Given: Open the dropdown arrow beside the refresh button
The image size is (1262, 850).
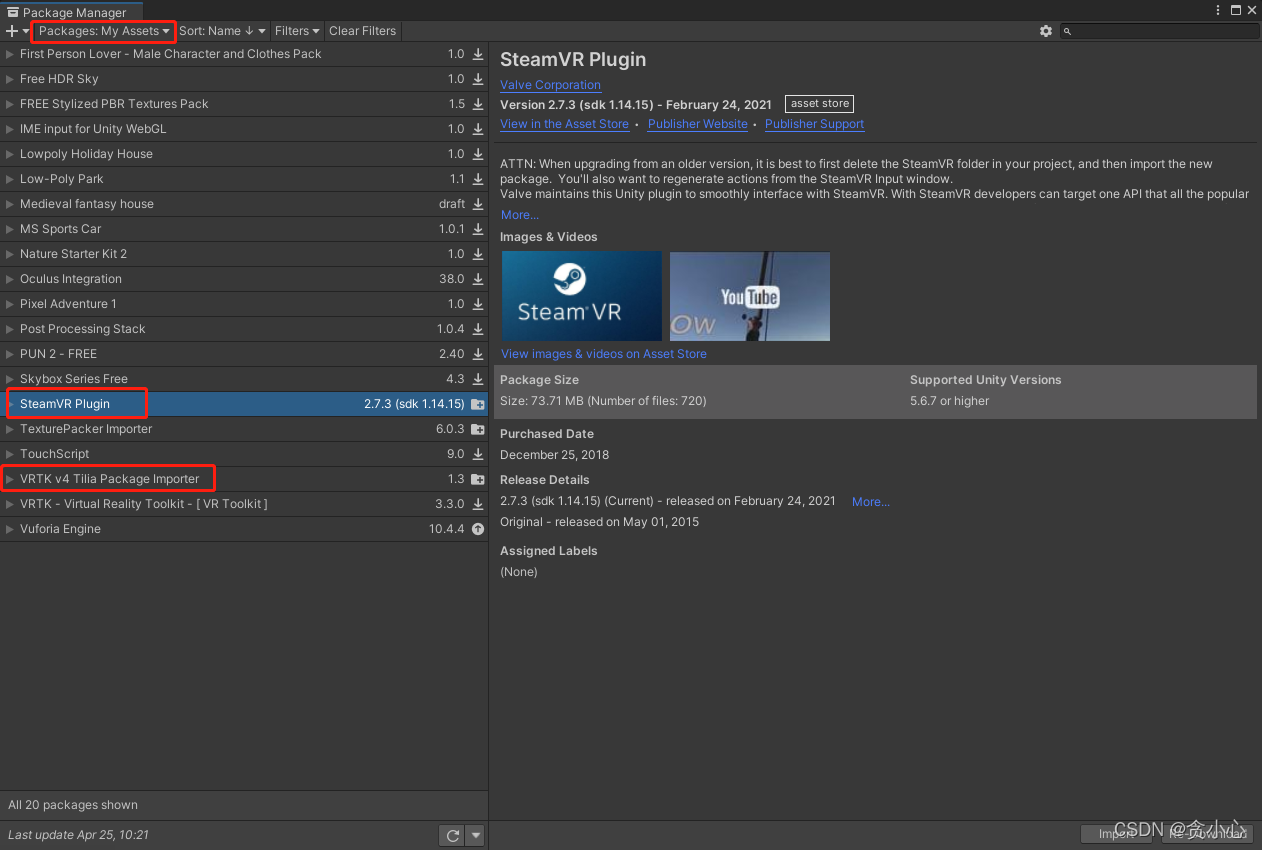Looking at the screenshot, I should point(476,835).
